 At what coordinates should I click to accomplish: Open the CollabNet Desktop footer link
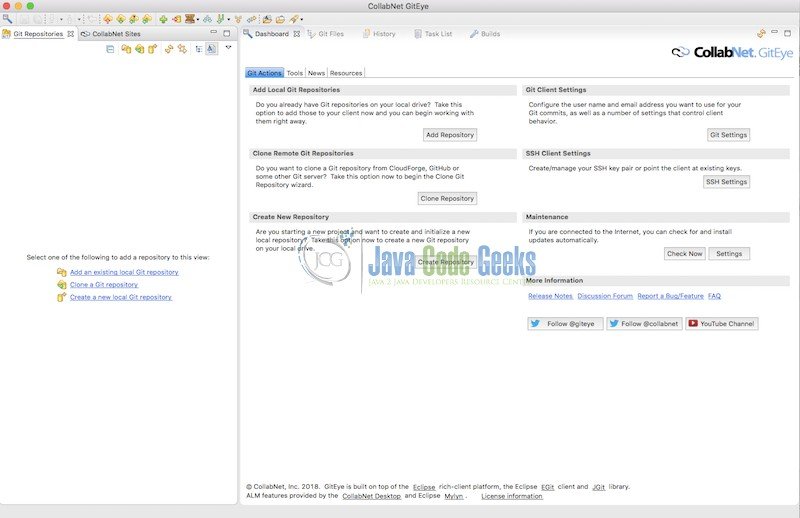click(371, 496)
